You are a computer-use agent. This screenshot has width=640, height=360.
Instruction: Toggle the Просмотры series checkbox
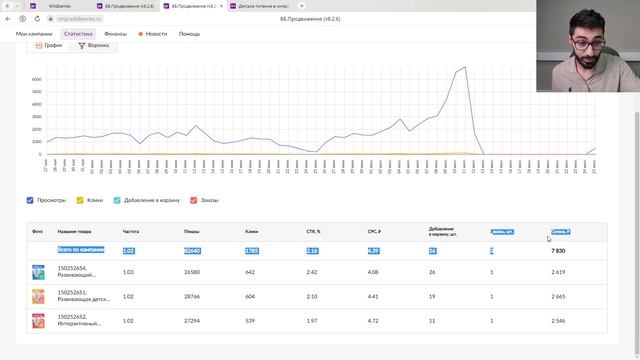point(30,200)
